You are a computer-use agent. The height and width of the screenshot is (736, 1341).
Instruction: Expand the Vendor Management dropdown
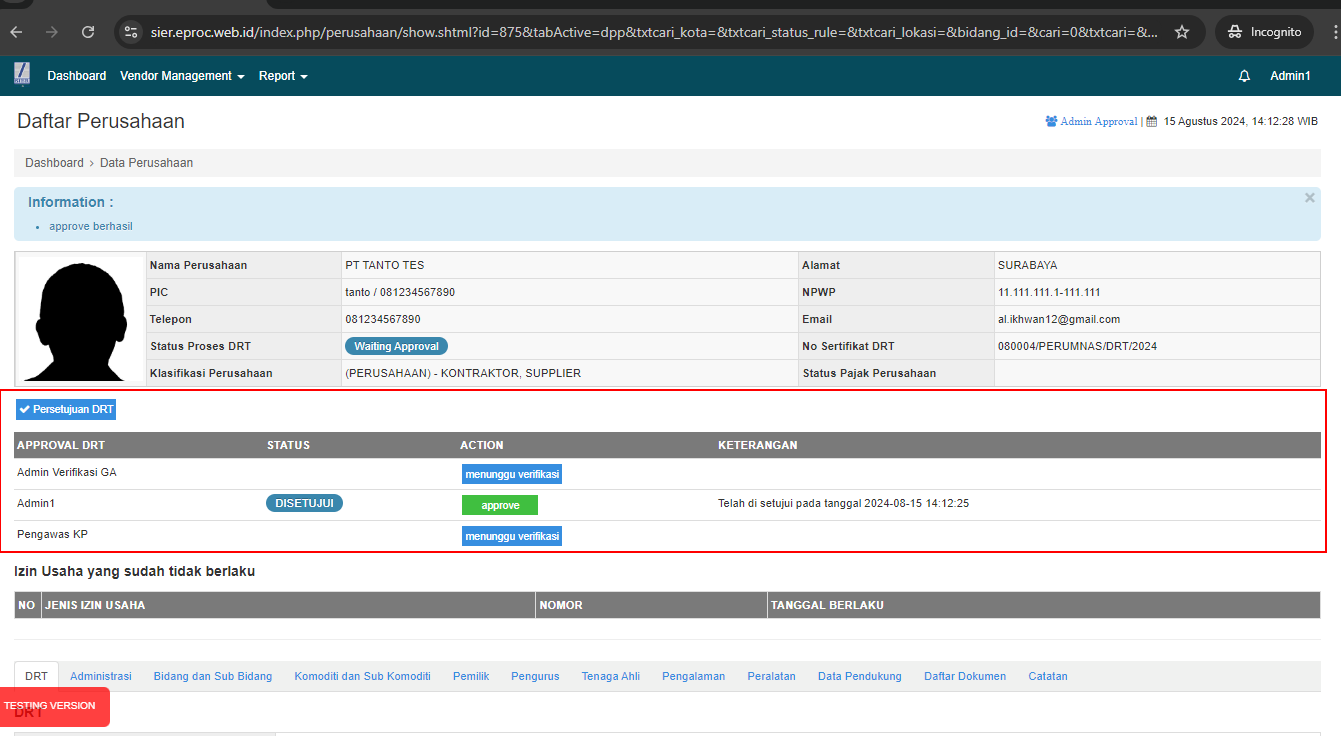pos(182,76)
